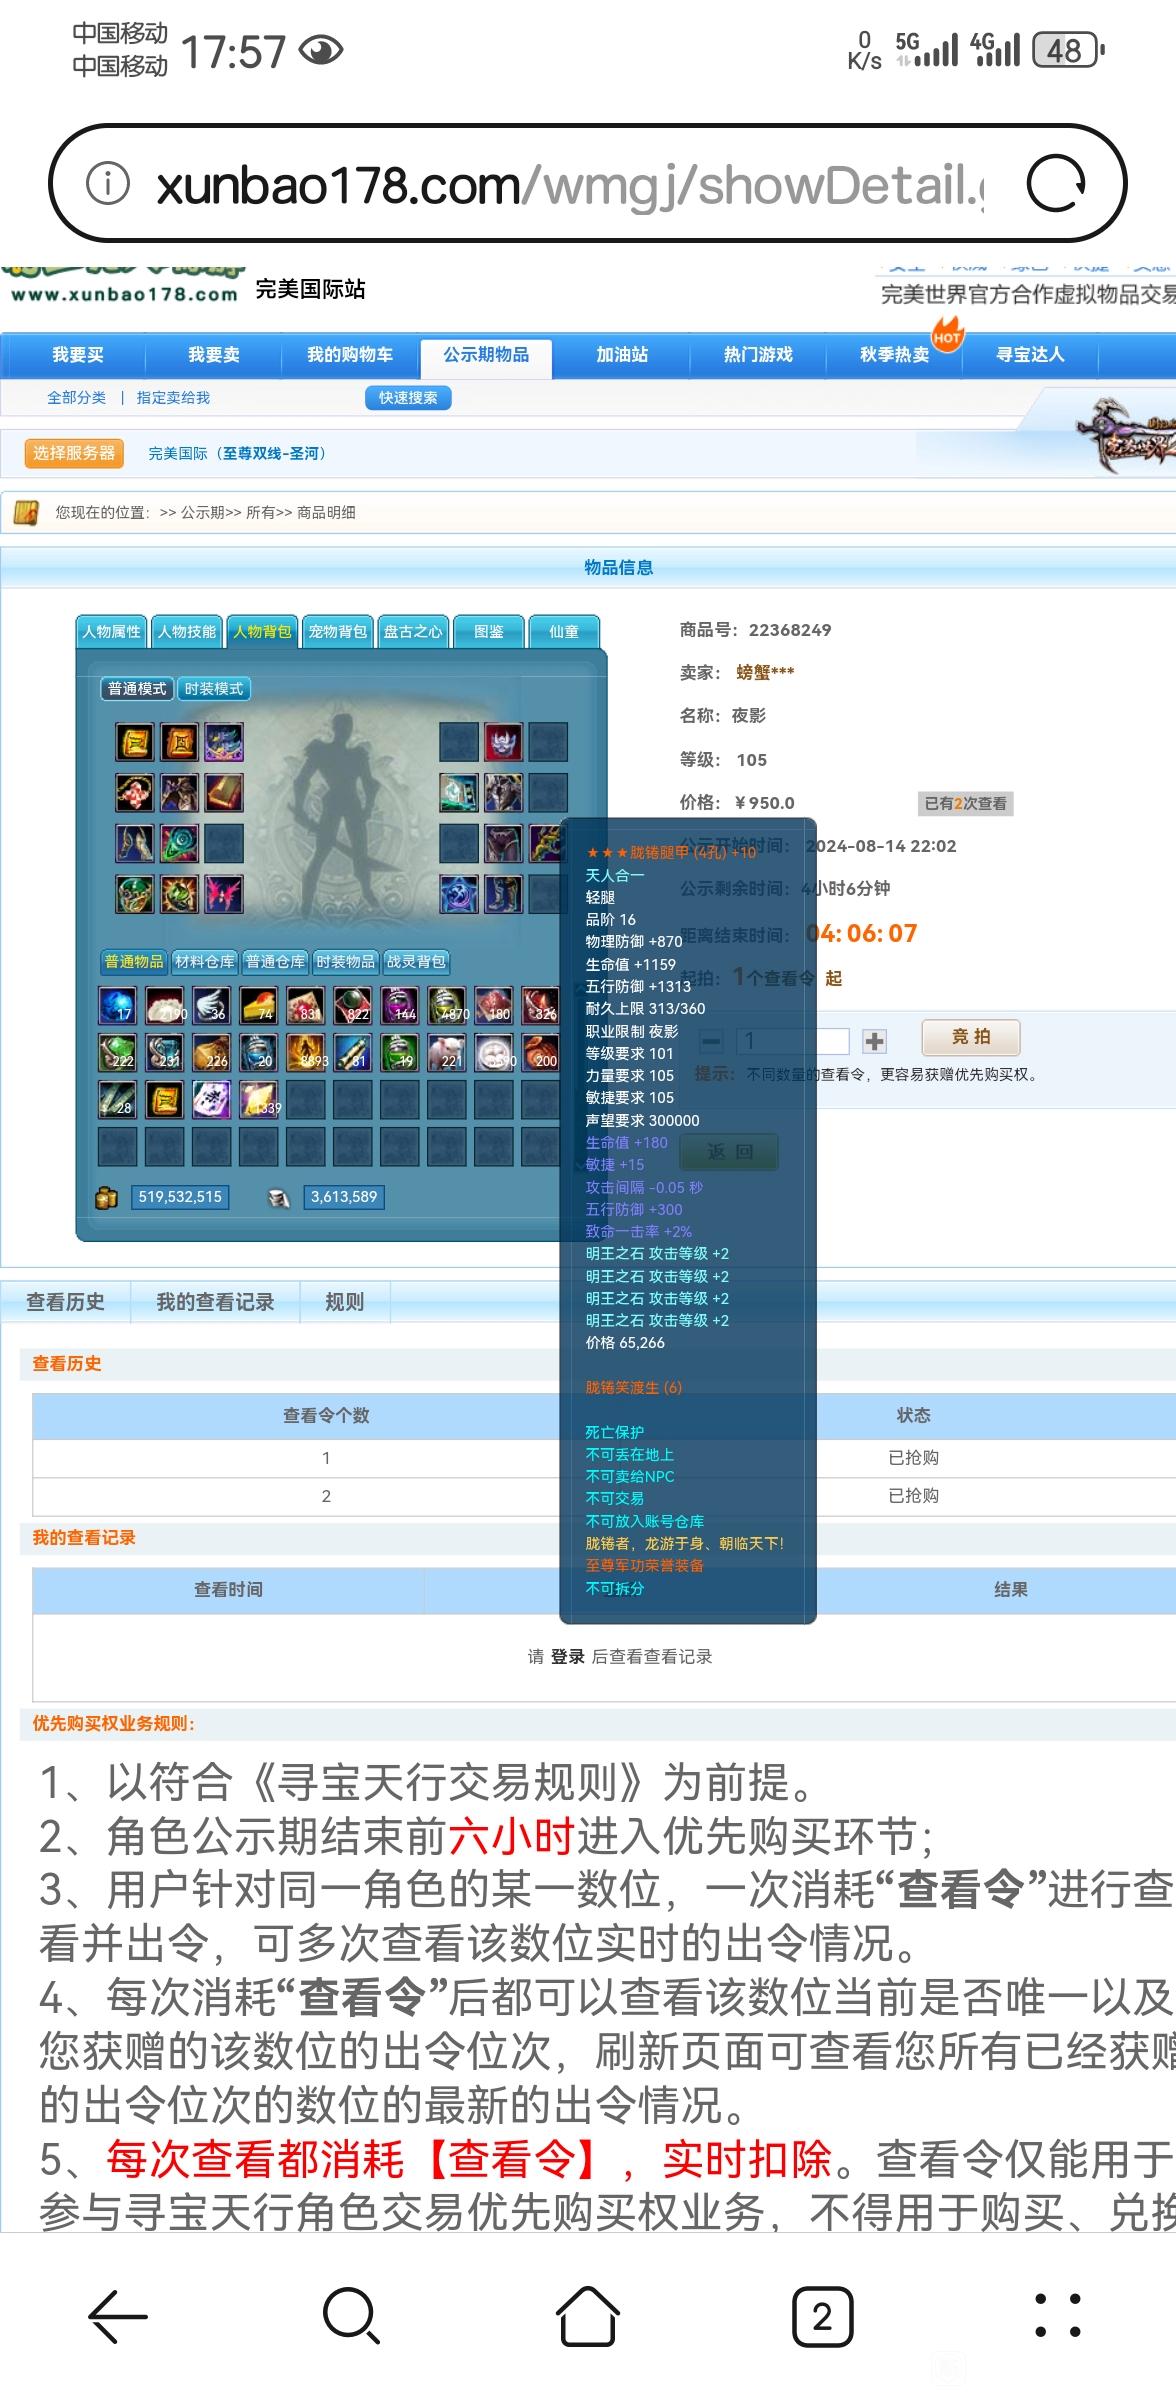The height and width of the screenshot is (2400, 1176).
Task: Click the inventory item stacked 831
Action: (x=305, y=1004)
